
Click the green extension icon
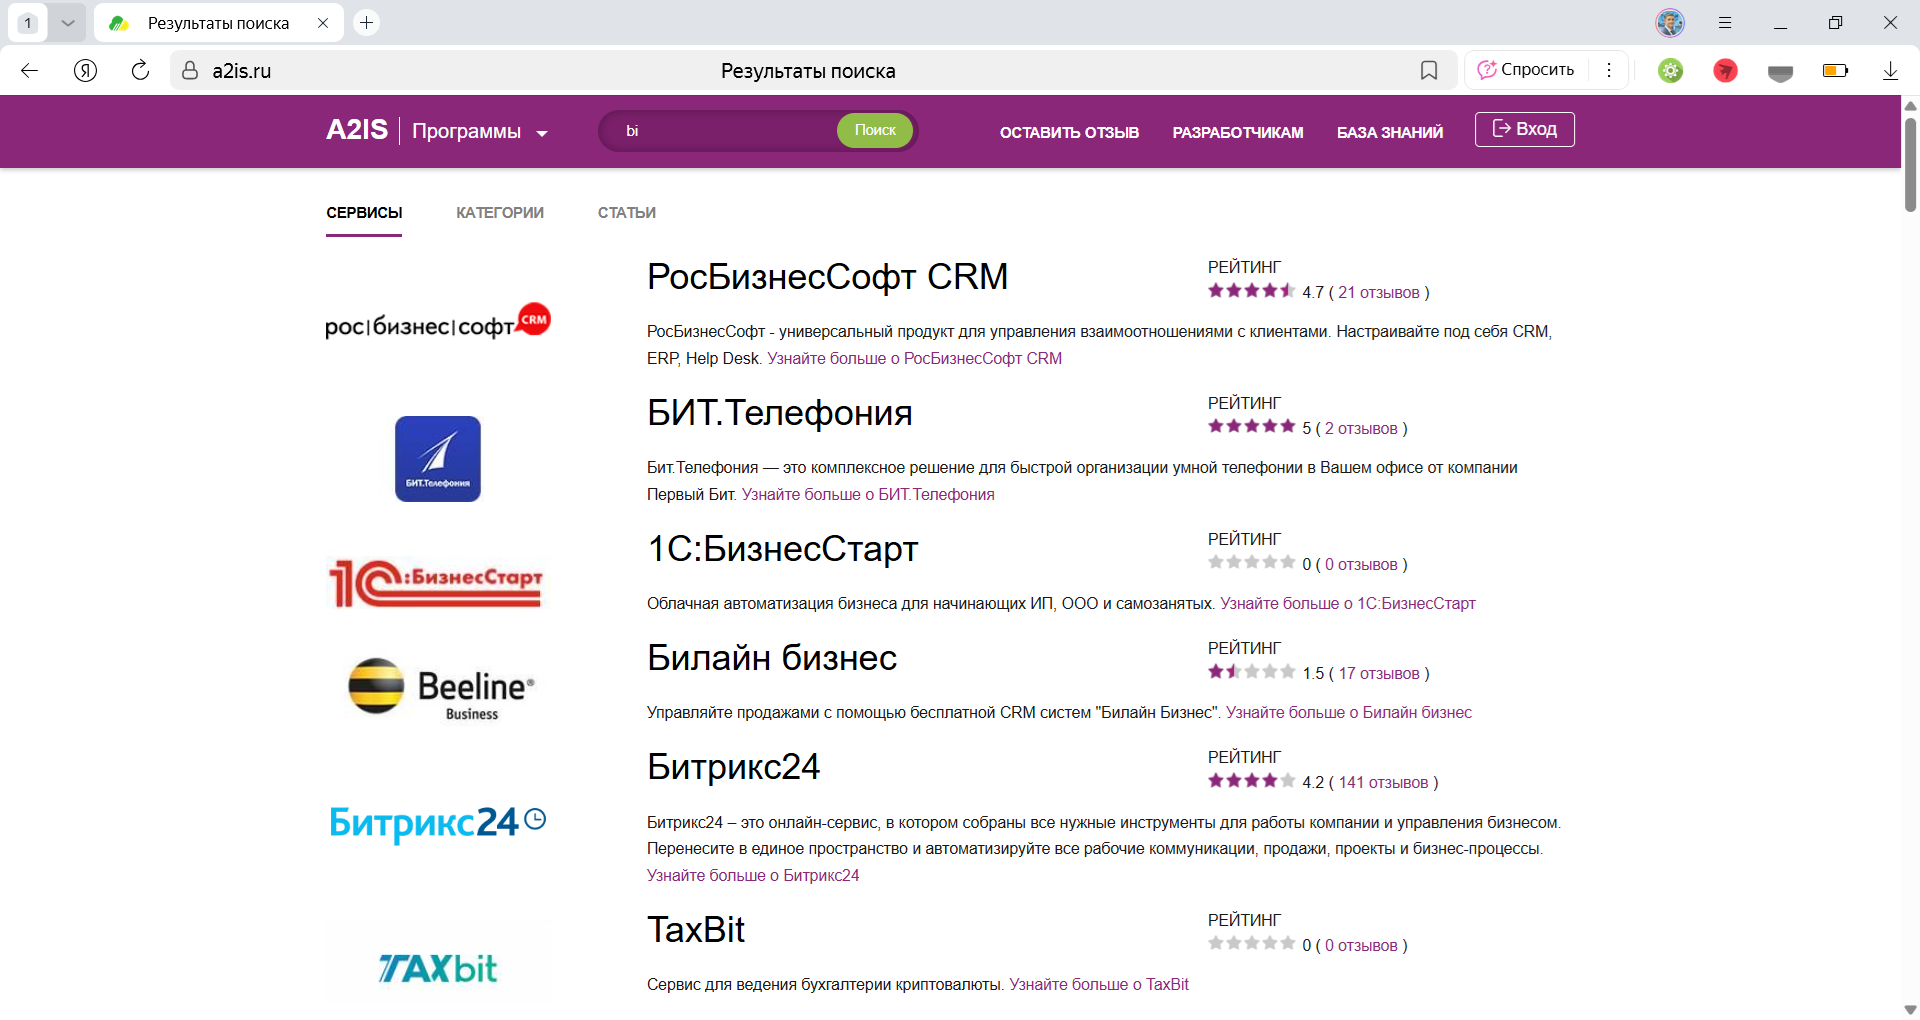(1671, 70)
